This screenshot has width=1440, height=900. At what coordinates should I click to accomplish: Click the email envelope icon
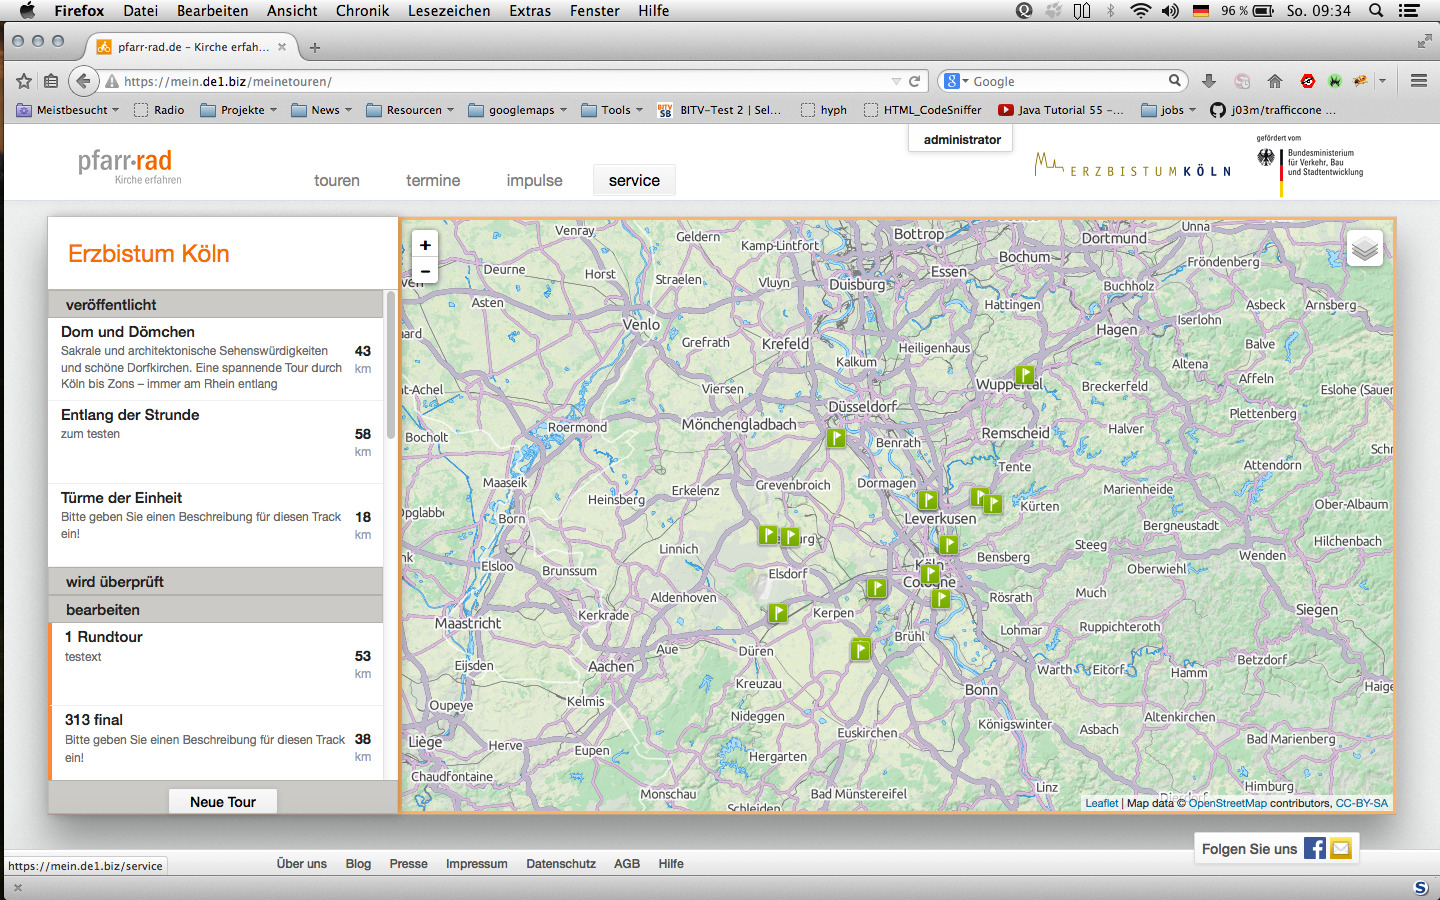tap(1341, 849)
